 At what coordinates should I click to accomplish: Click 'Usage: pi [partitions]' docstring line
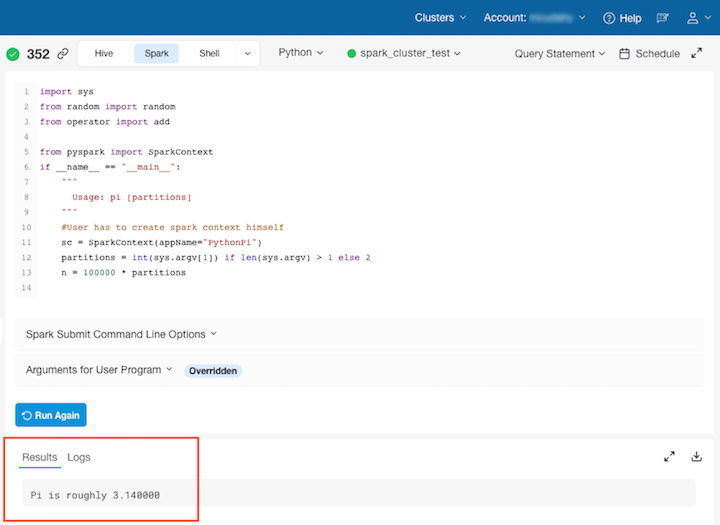click(132, 197)
